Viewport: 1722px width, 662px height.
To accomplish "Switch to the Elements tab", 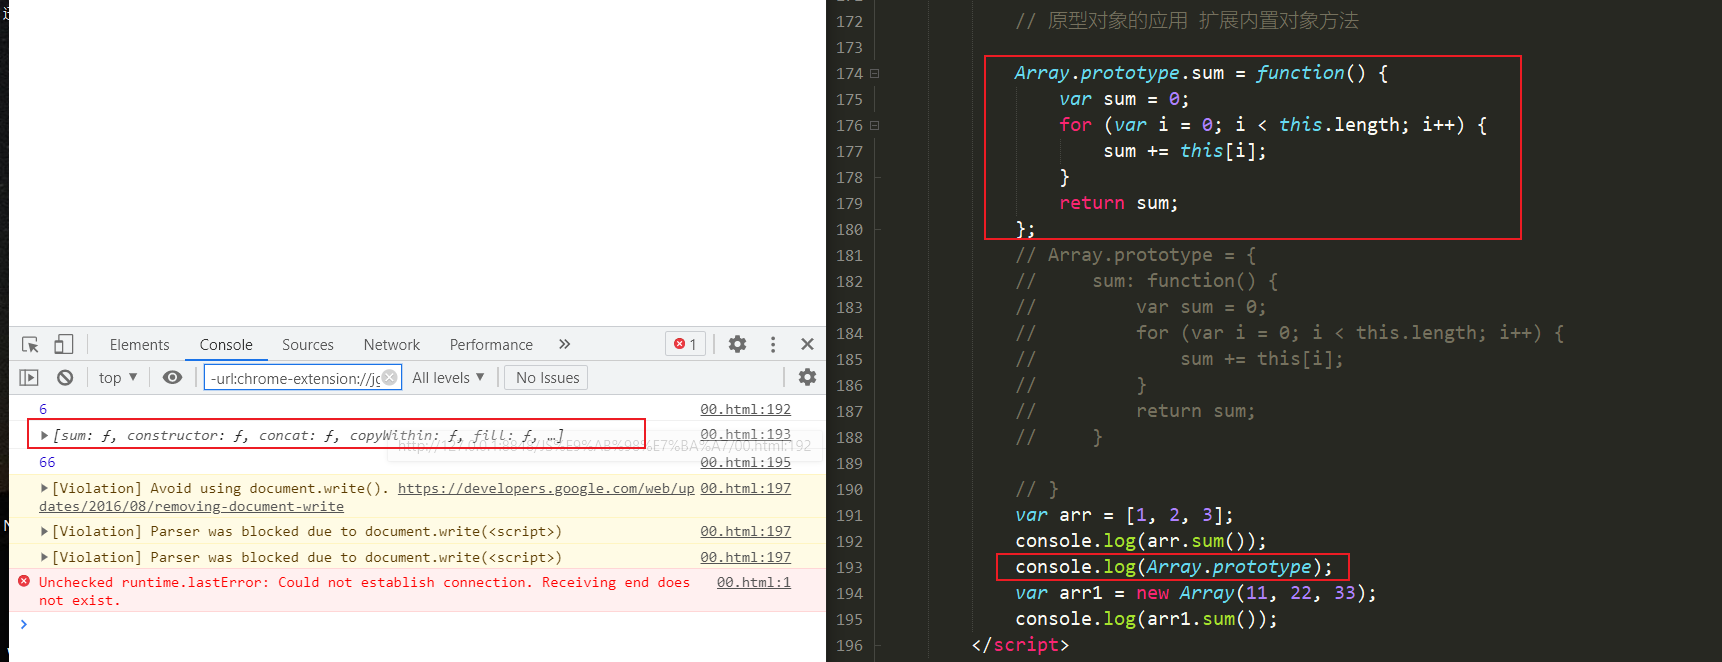I will (139, 344).
